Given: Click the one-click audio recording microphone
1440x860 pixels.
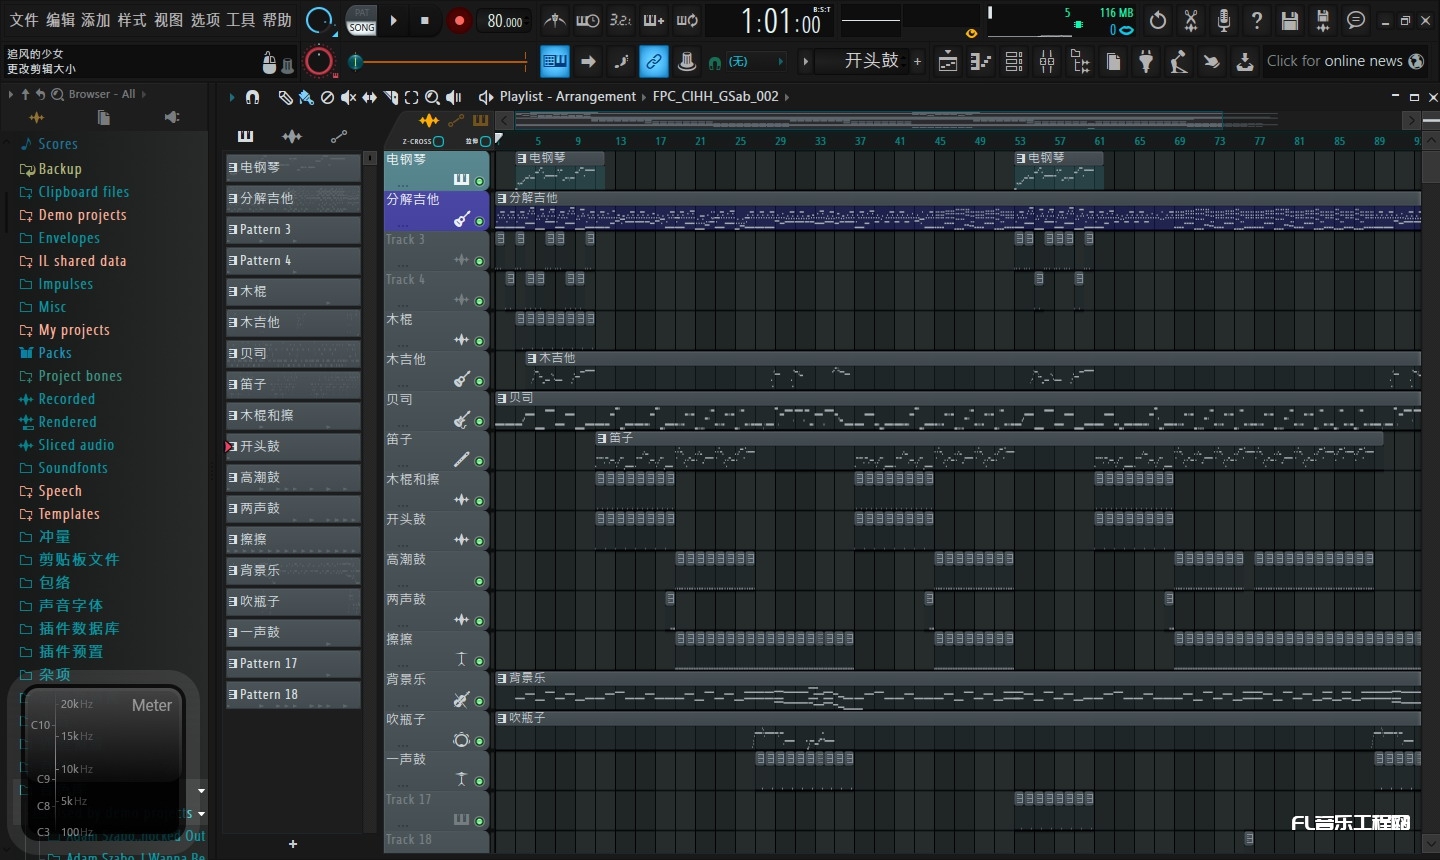Looking at the screenshot, I should [x=1224, y=20].
